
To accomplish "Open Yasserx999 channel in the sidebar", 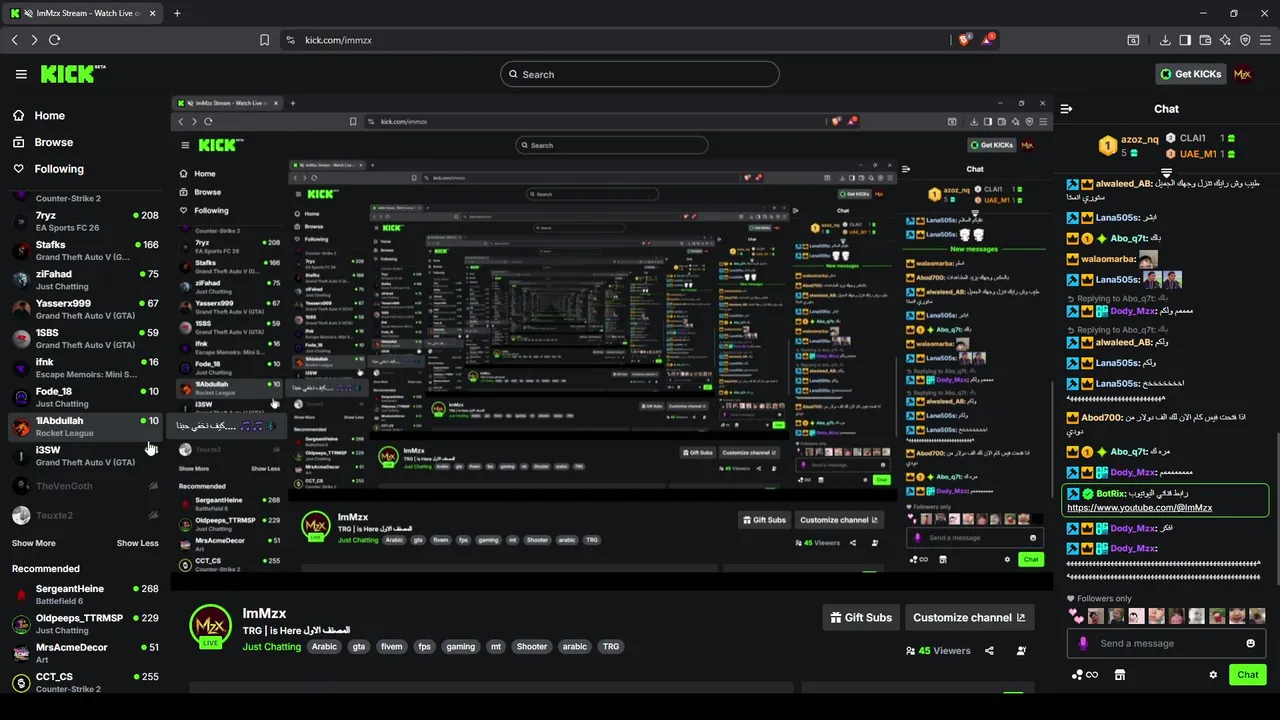I will pyautogui.click(x=85, y=309).
